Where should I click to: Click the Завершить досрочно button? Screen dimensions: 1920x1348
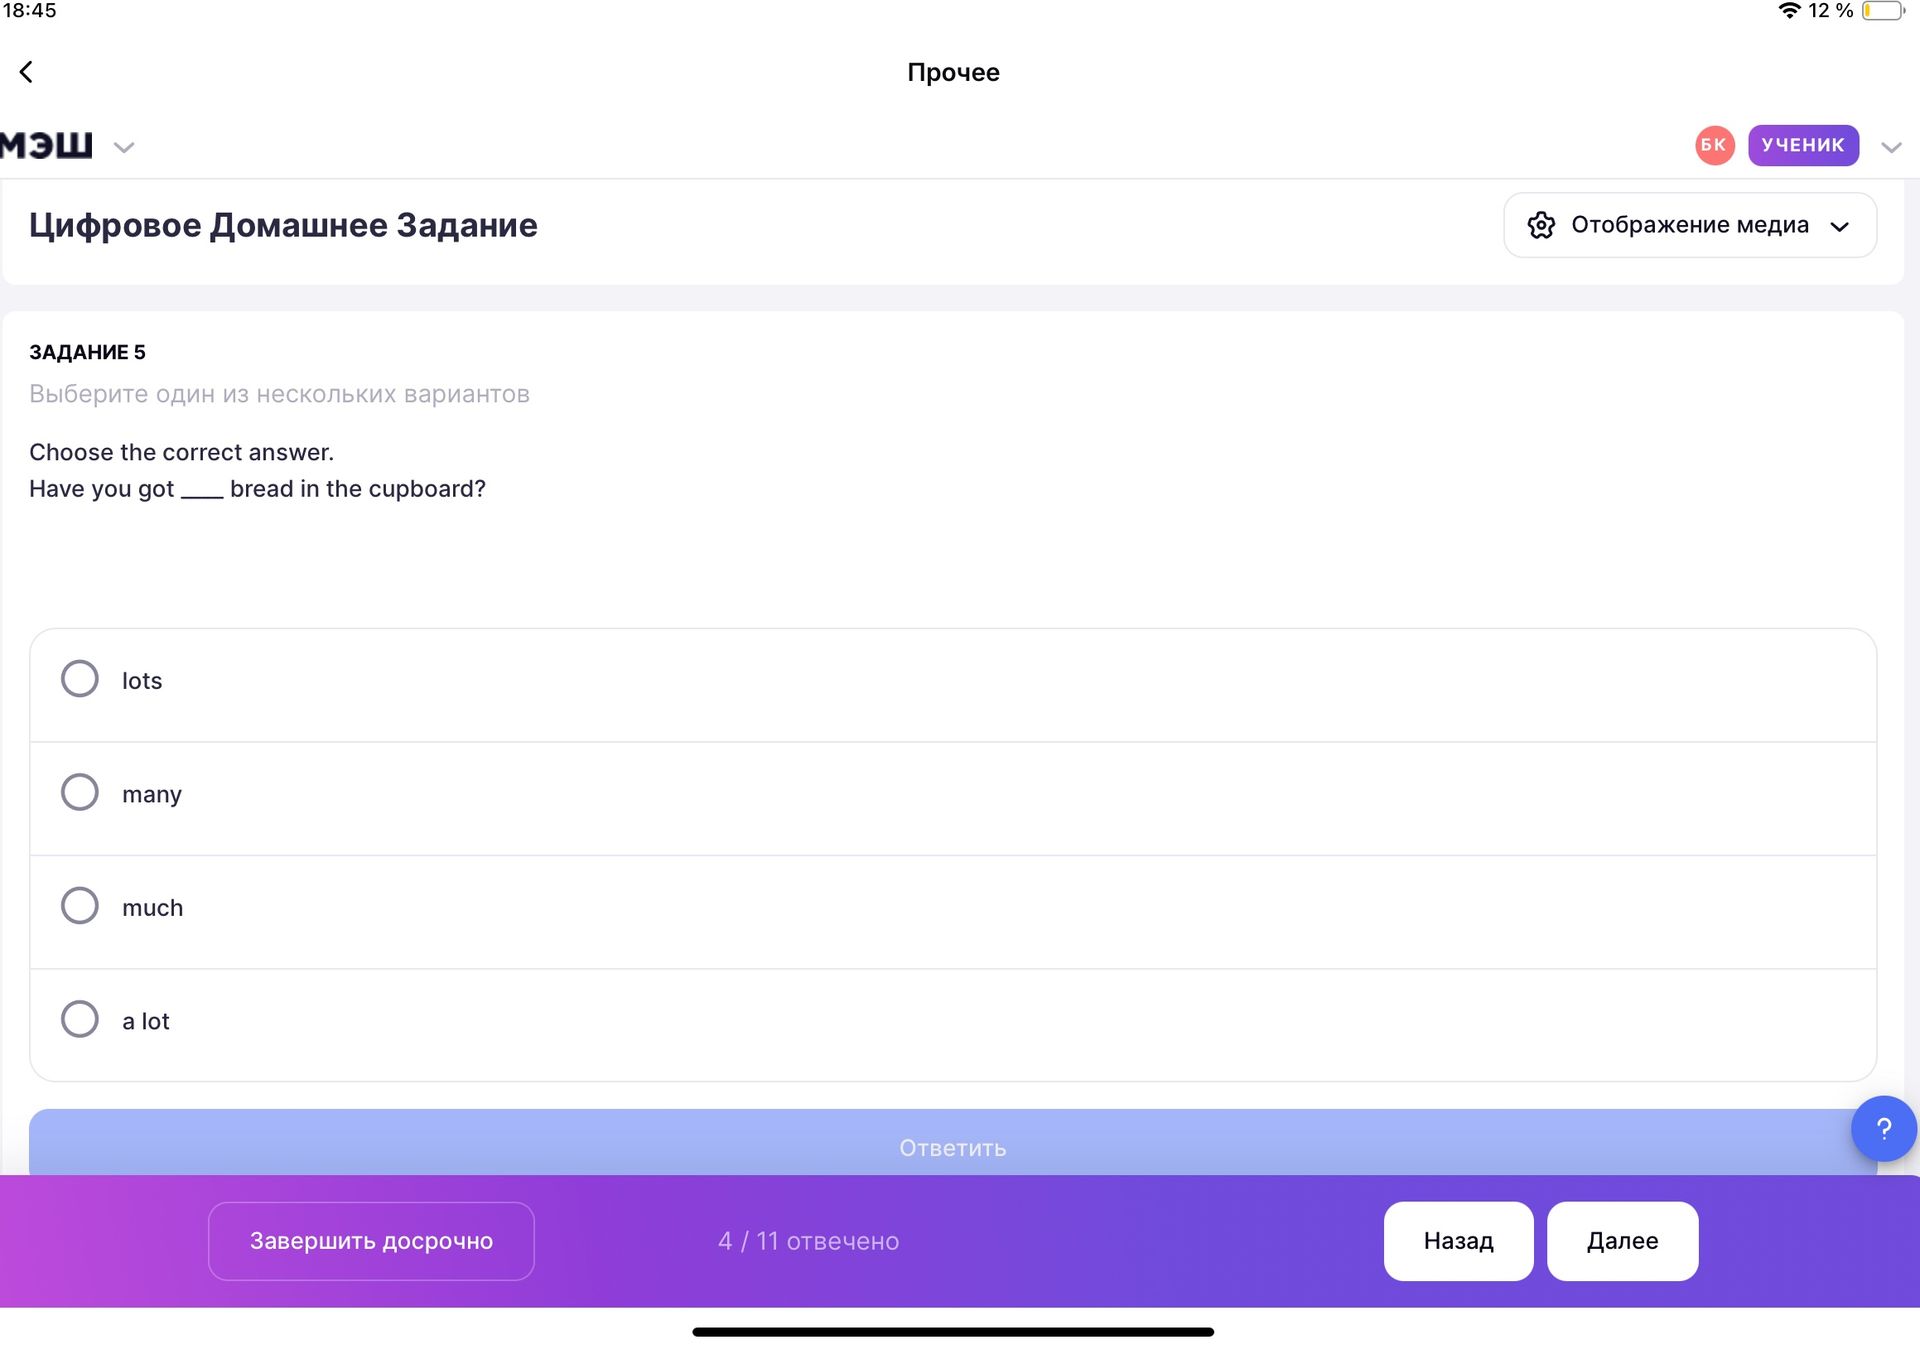(371, 1241)
